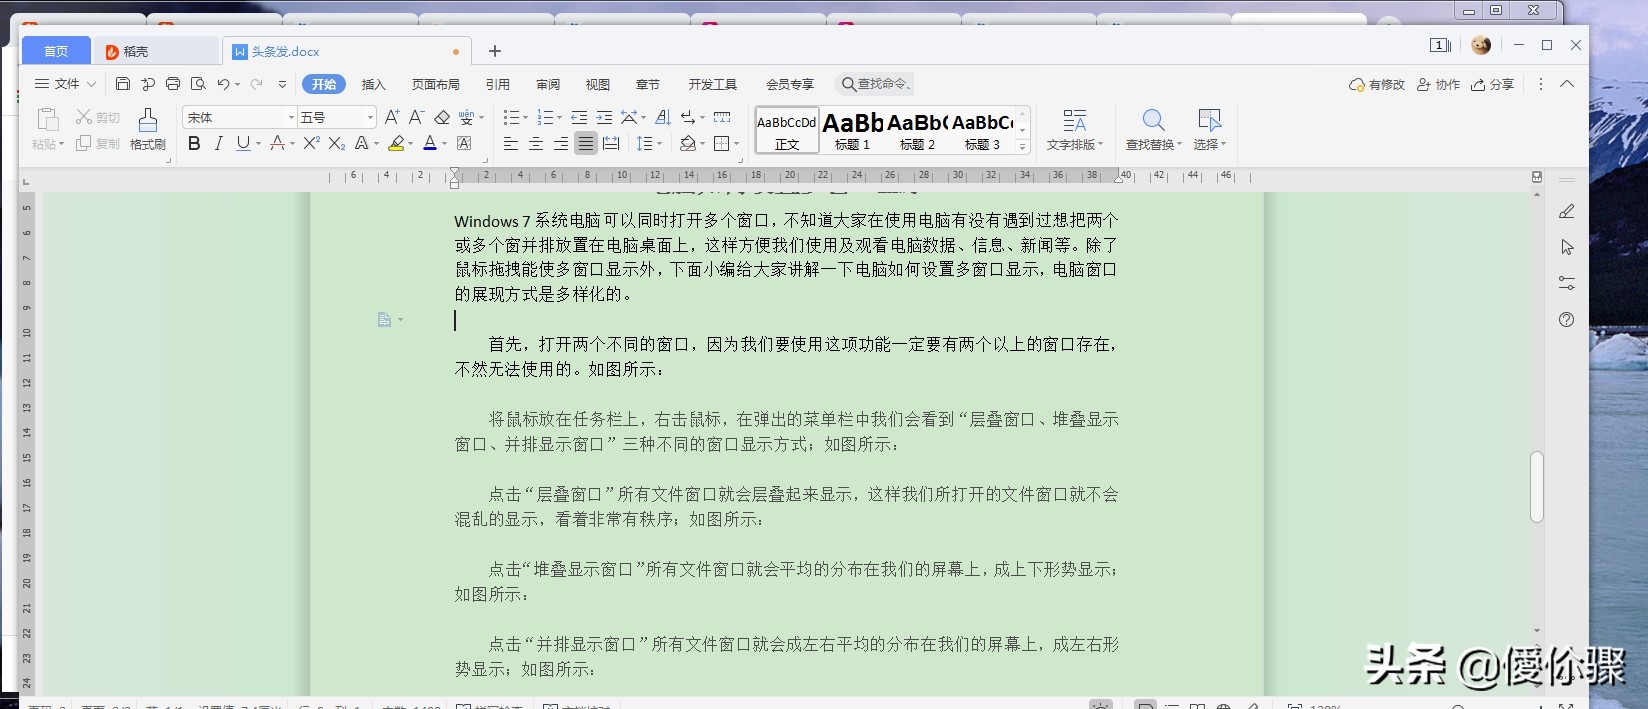The height and width of the screenshot is (709, 1648).
Task: Click the Sort (A-Z) icon
Action: point(662,117)
